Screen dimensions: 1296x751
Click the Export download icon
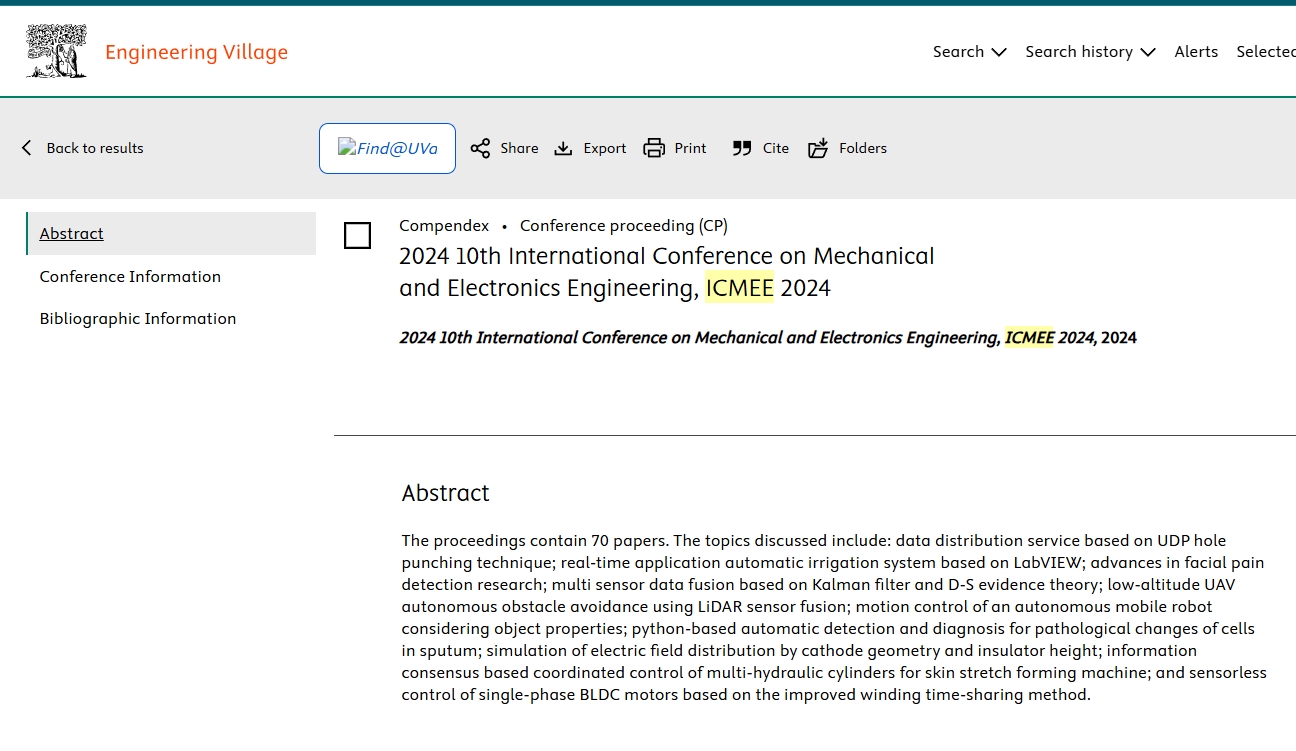(x=564, y=148)
